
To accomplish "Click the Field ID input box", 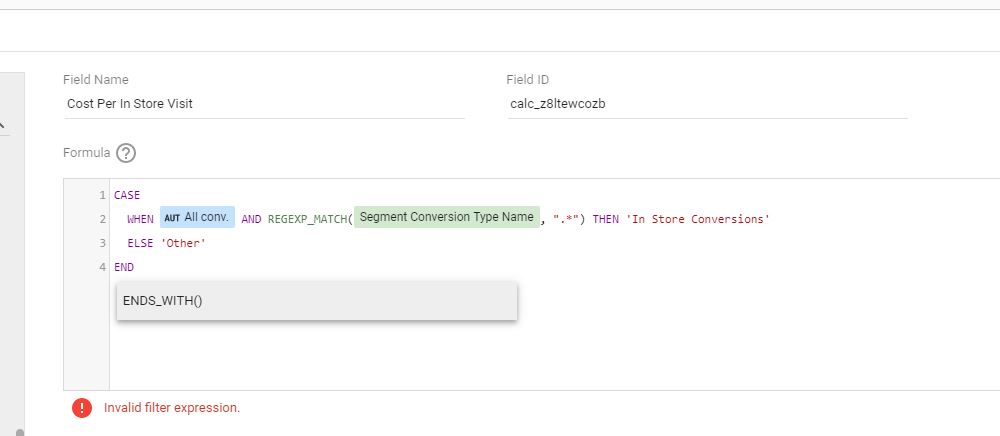I will (707, 103).
